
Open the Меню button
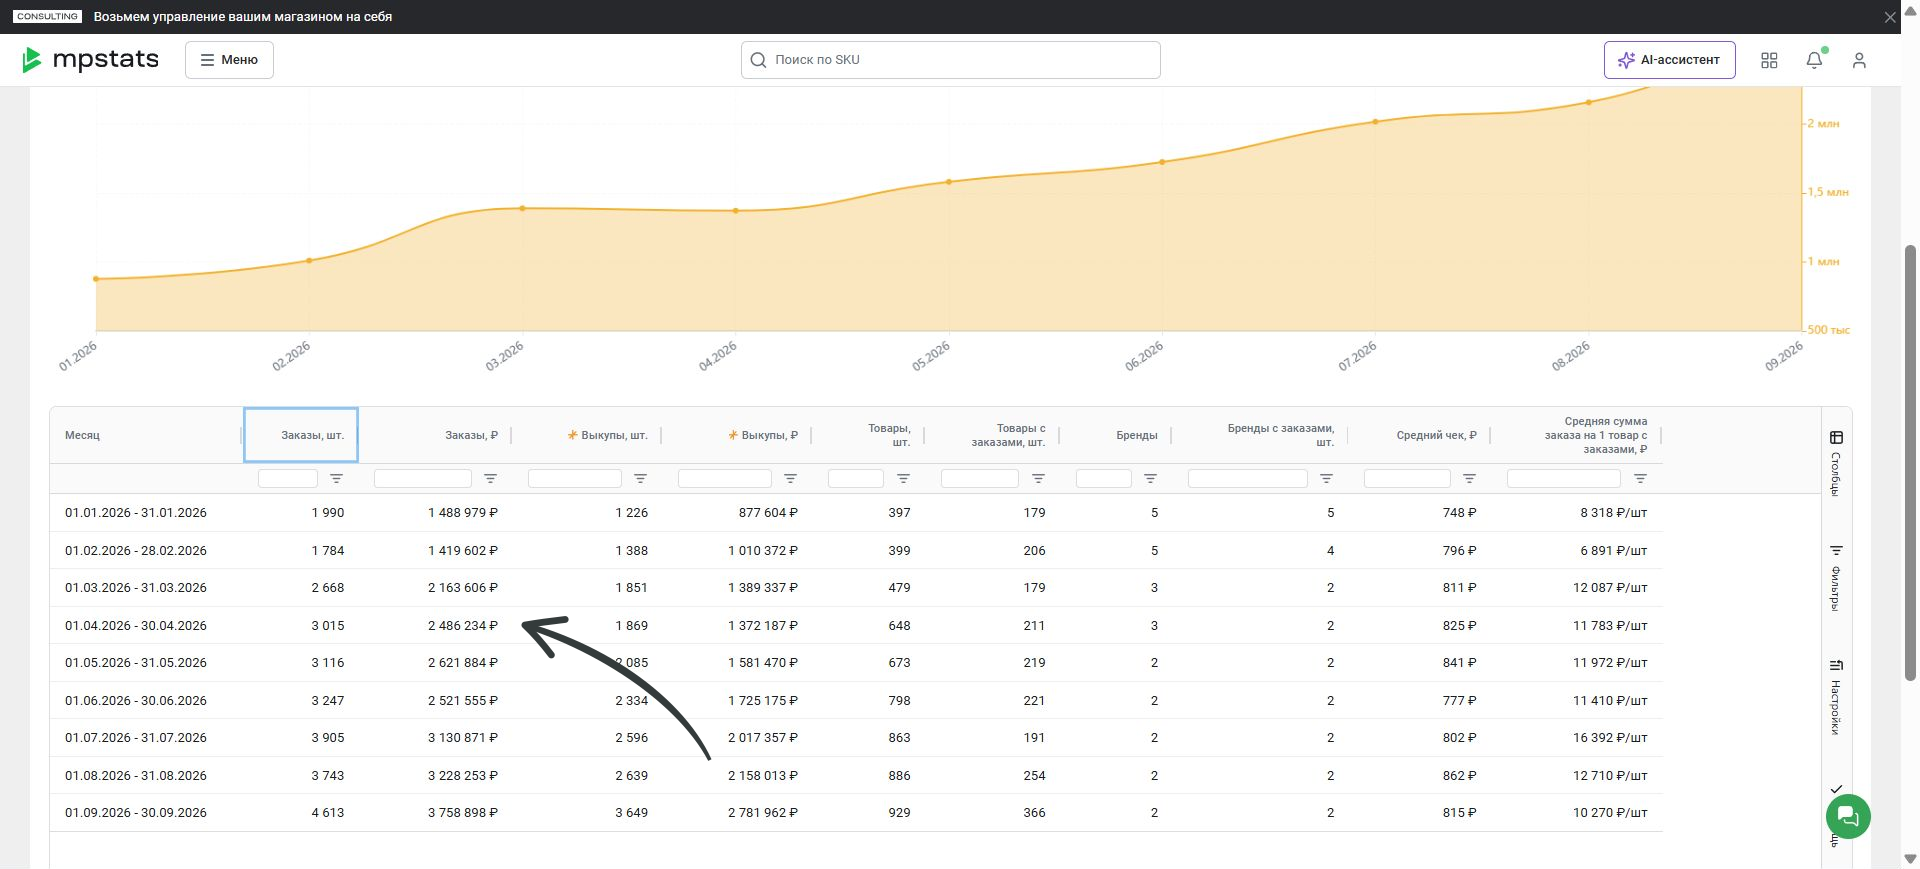click(229, 60)
